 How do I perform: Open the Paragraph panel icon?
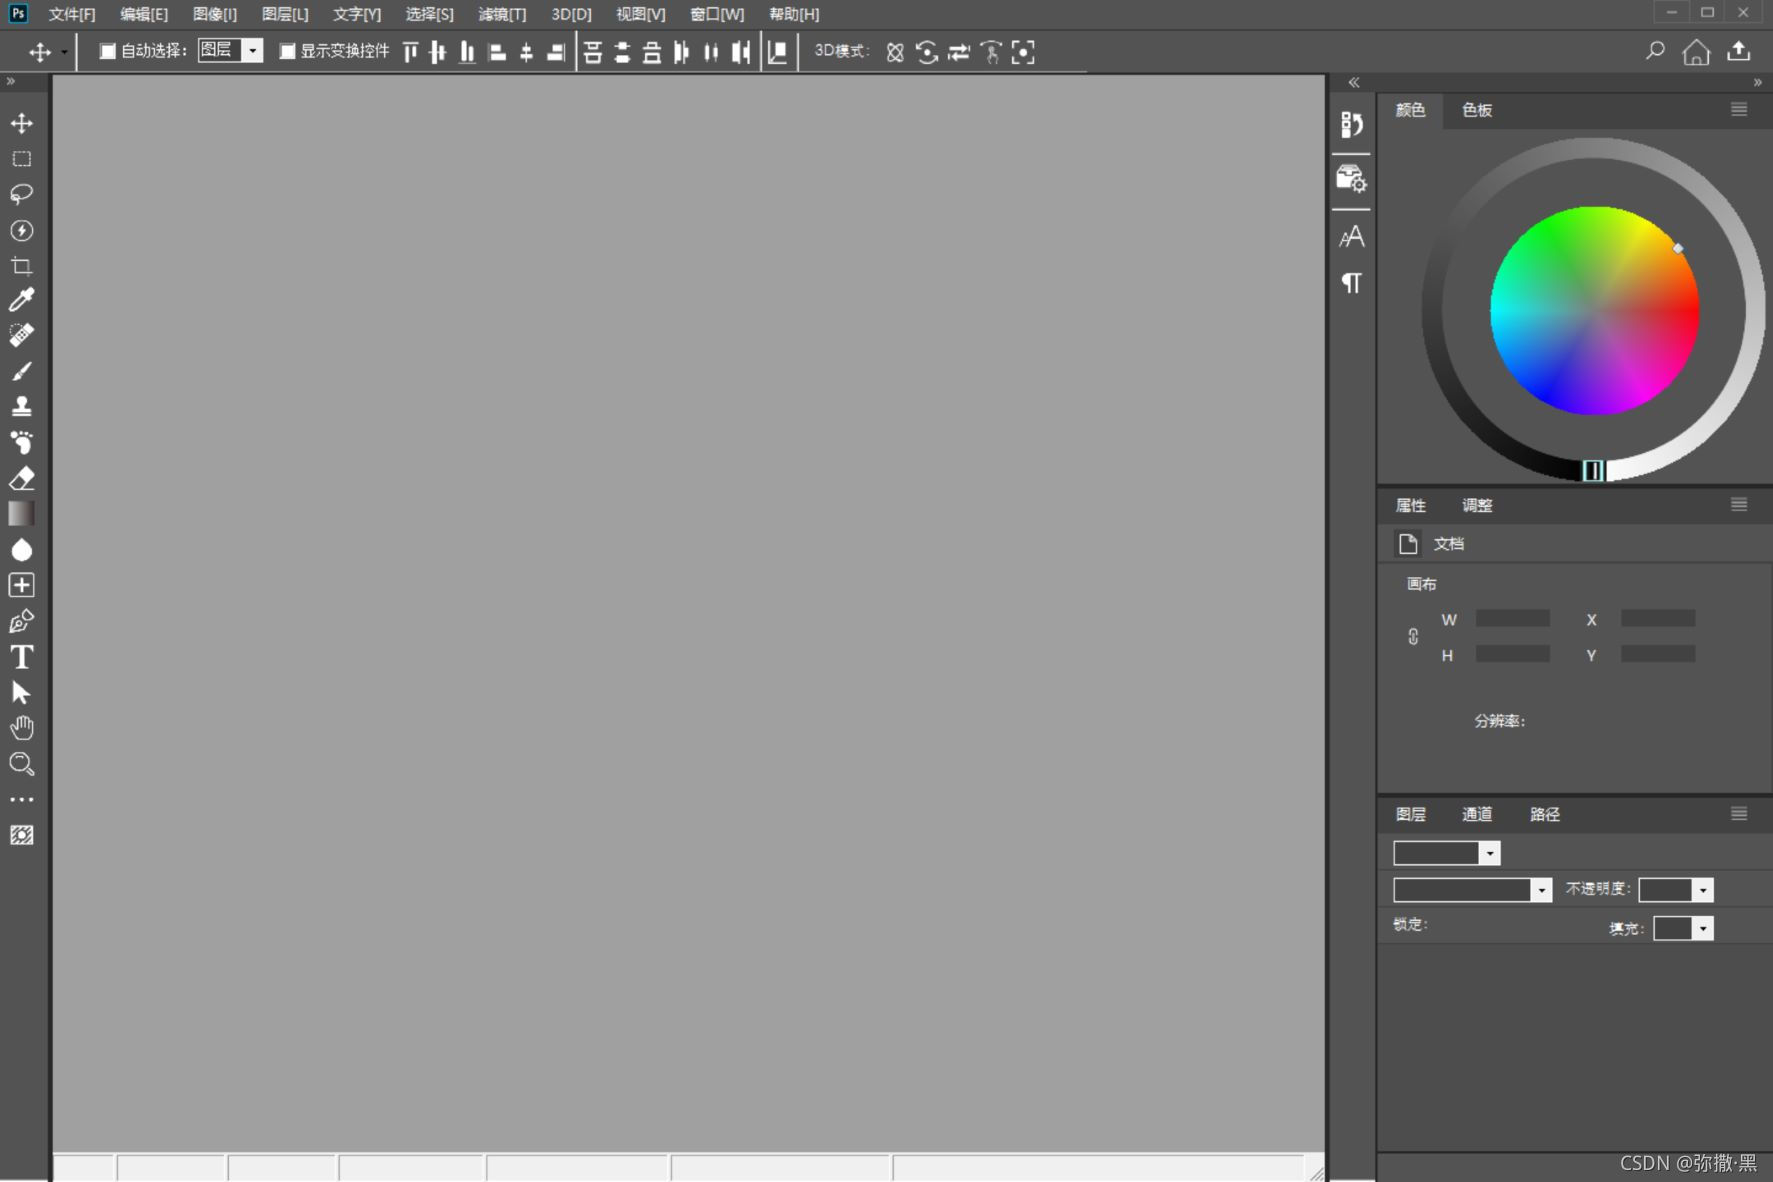(1351, 283)
